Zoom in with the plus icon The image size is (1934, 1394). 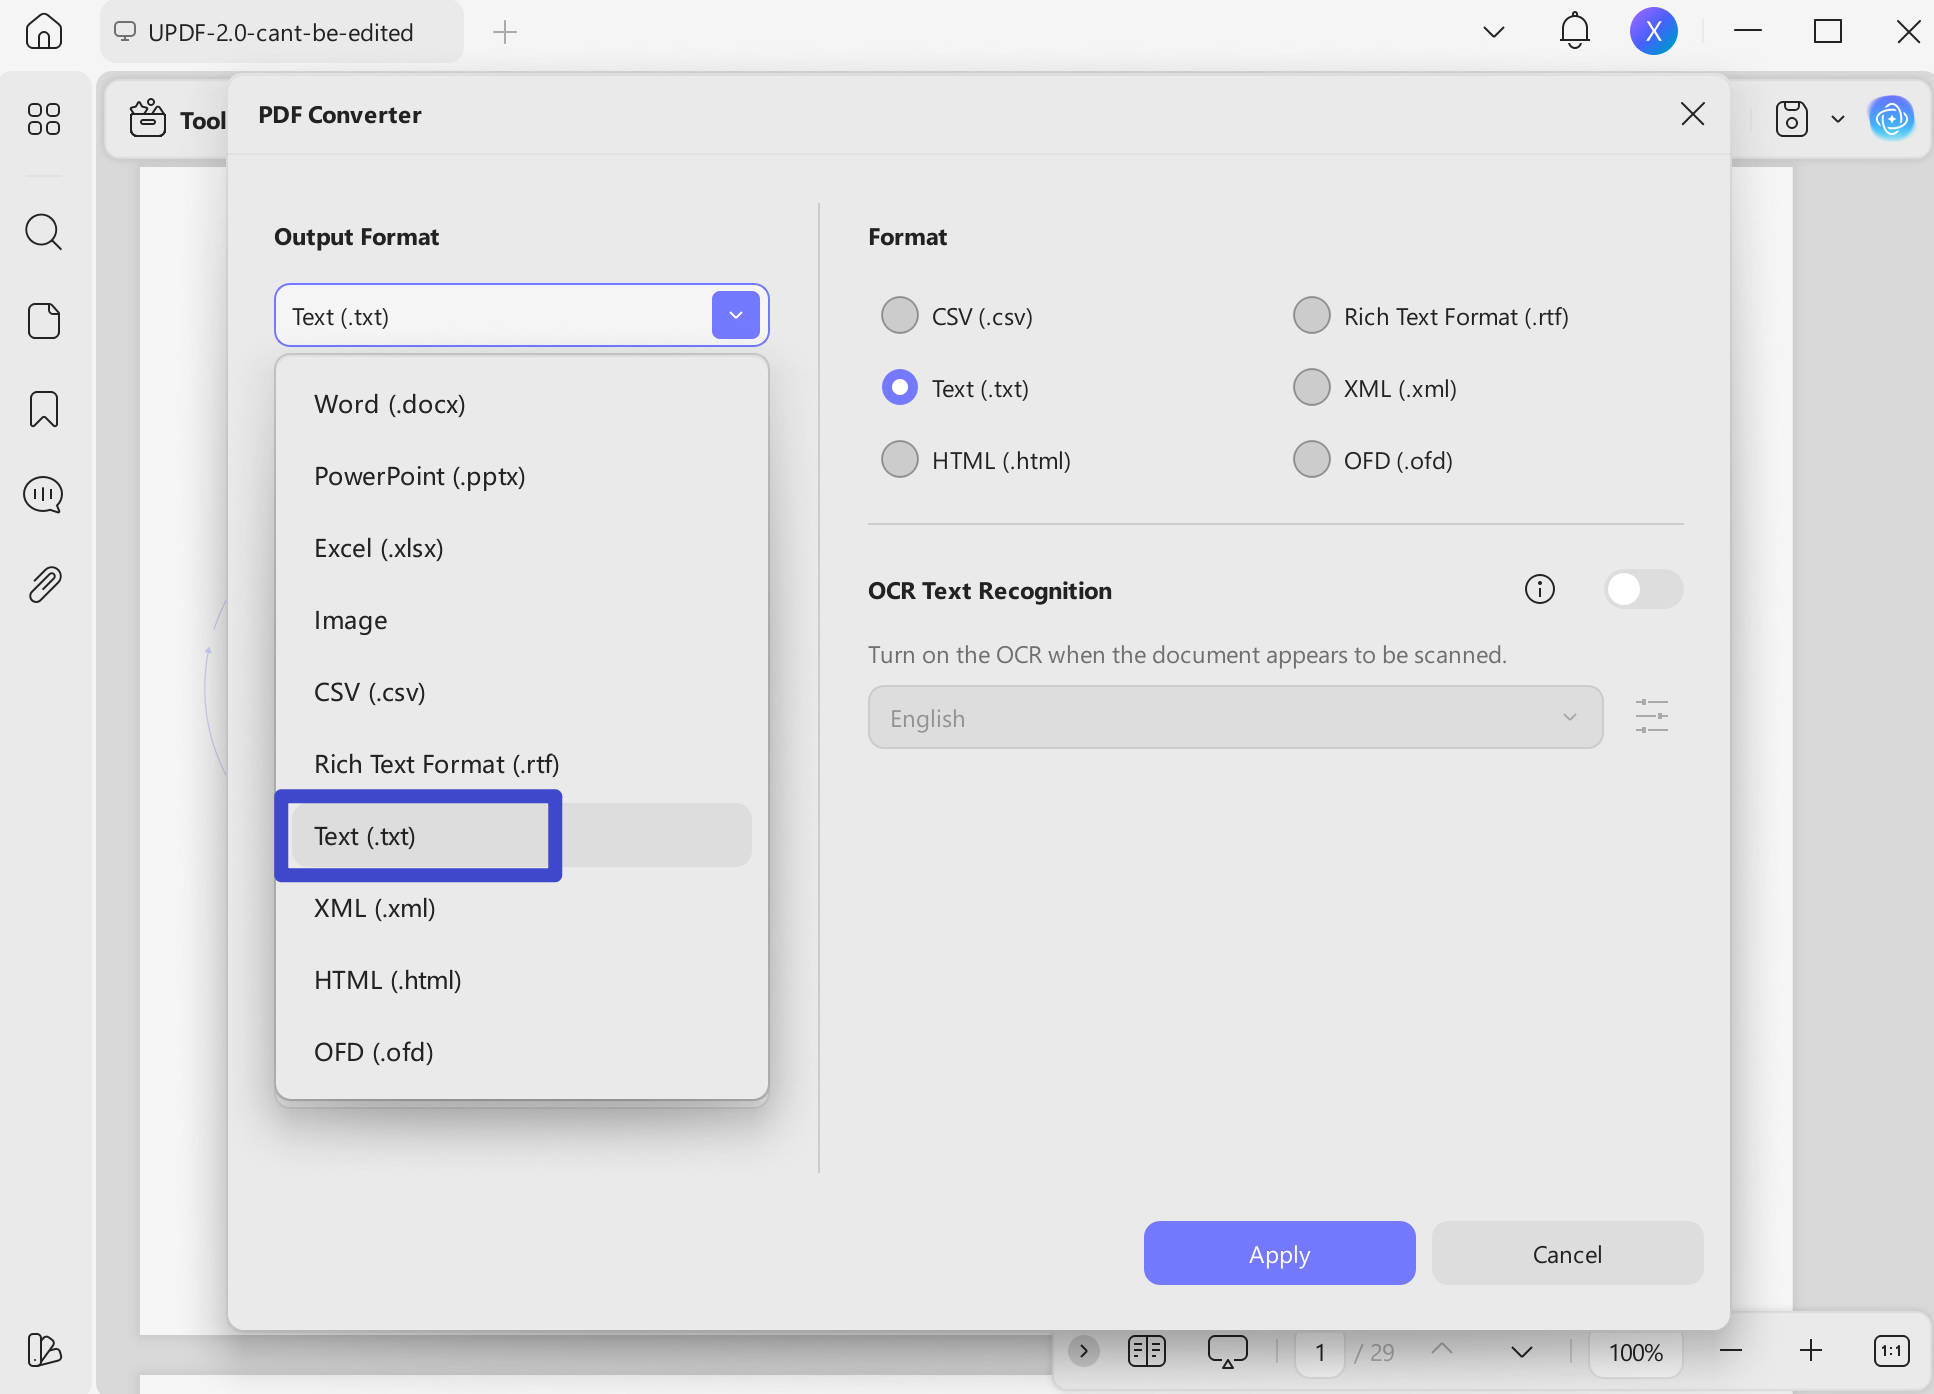tap(1811, 1352)
